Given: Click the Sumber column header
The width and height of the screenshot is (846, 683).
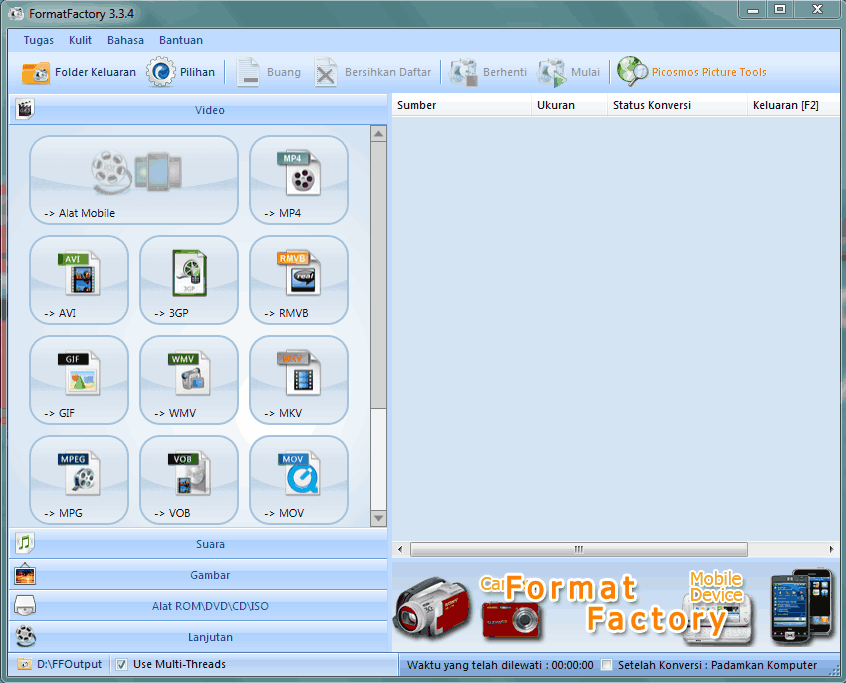Looking at the screenshot, I should tap(462, 105).
